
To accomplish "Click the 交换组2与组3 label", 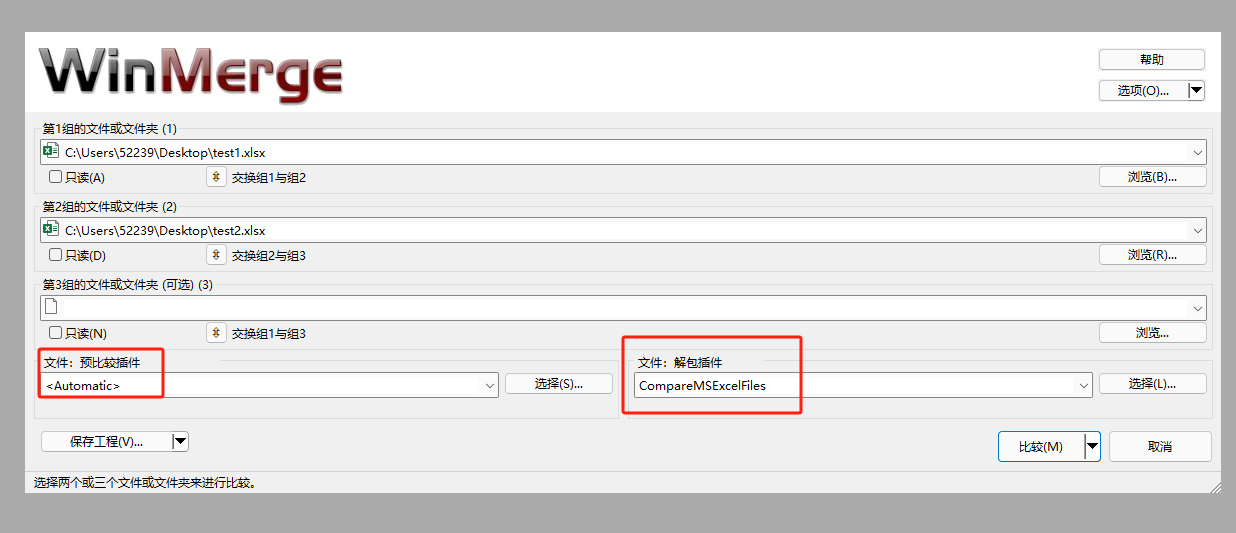I will (x=269, y=256).
